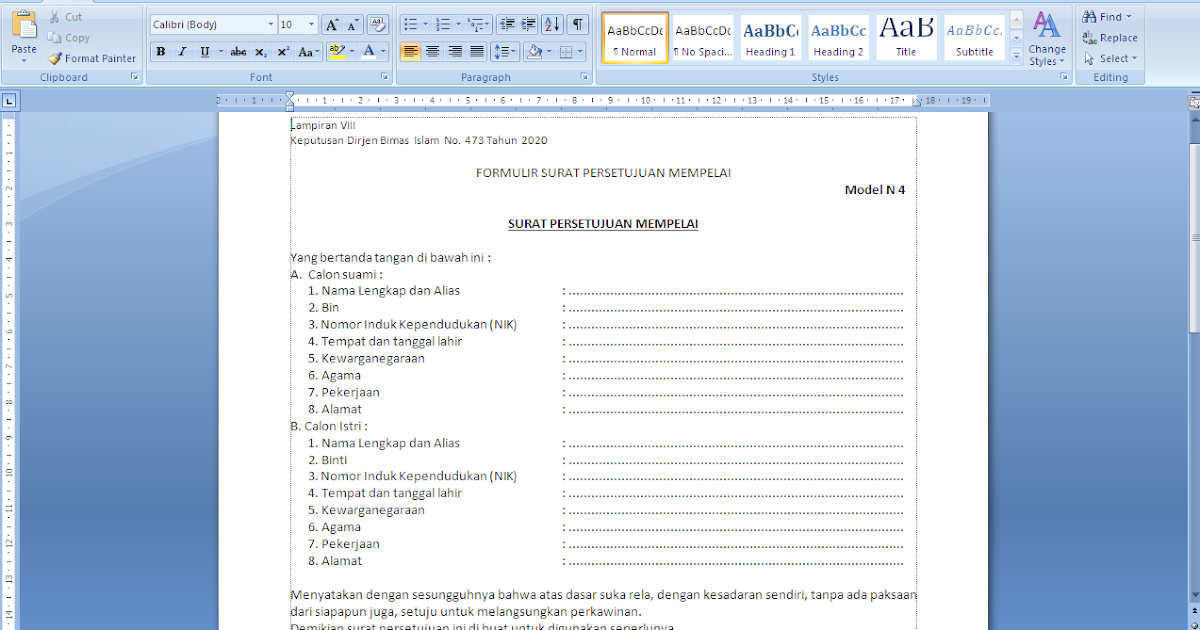Viewport: 1200px width, 630px height.
Task: Apply the yellow text highlight color
Action: coord(336,51)
